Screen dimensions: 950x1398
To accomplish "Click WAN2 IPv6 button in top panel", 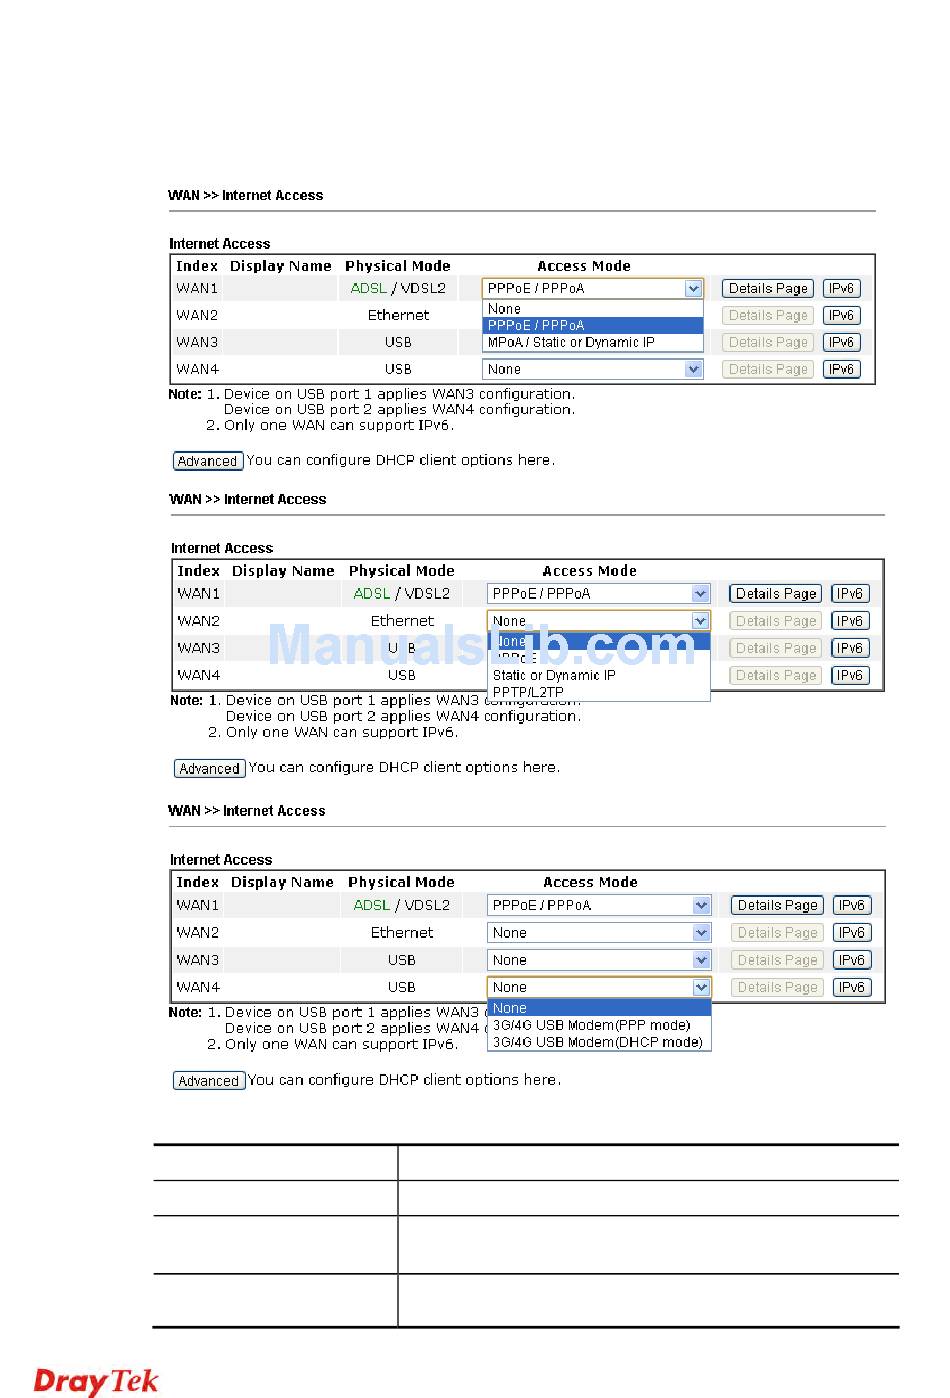I will [842, 315].
